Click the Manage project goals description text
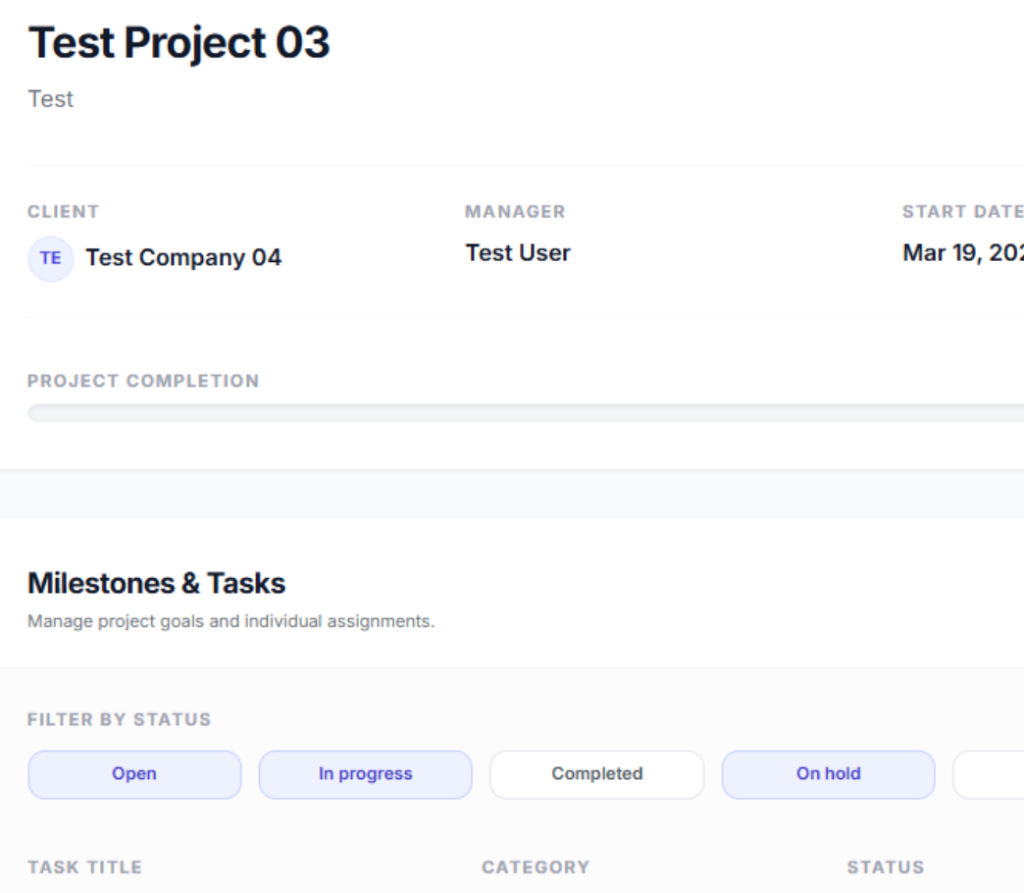This screenshot has height=893, width=1024. point(231,621)
